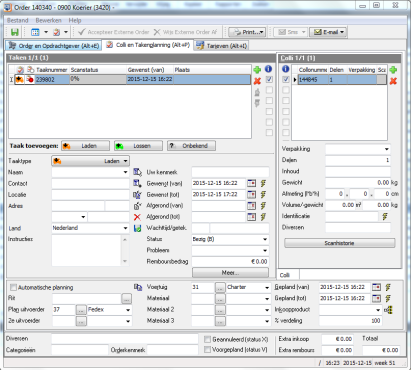
Task: Click address book icon next to Naam
Action: coord(137,172)
